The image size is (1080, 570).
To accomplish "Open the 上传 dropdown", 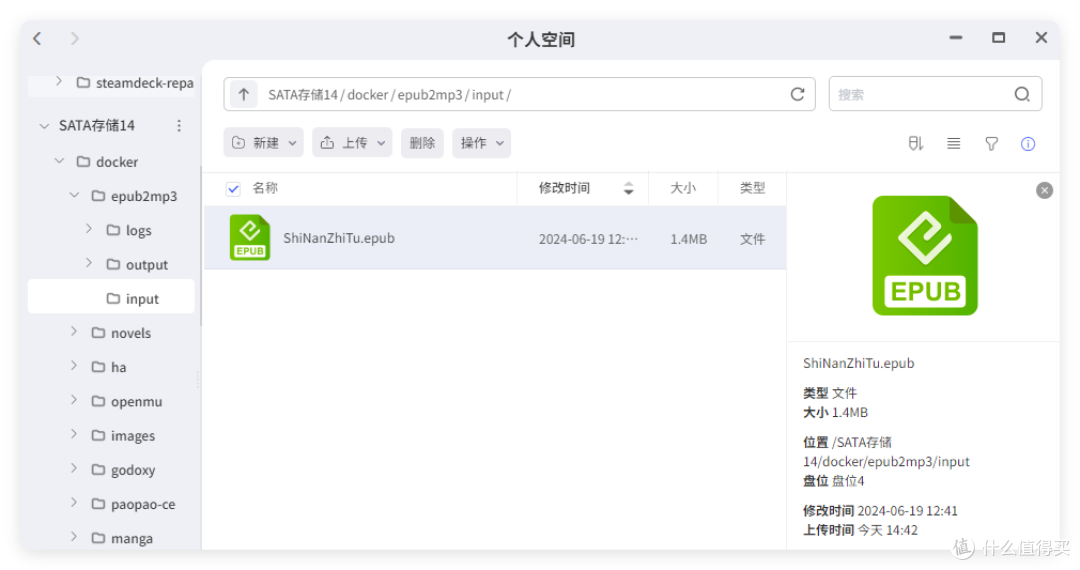I will (352, 142).
